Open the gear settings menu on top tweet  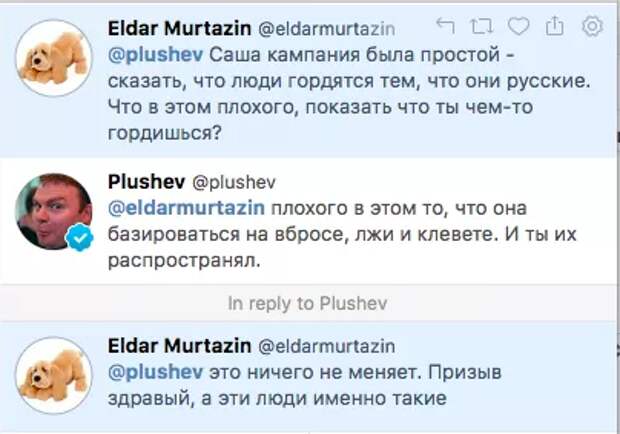click(592, 25)
